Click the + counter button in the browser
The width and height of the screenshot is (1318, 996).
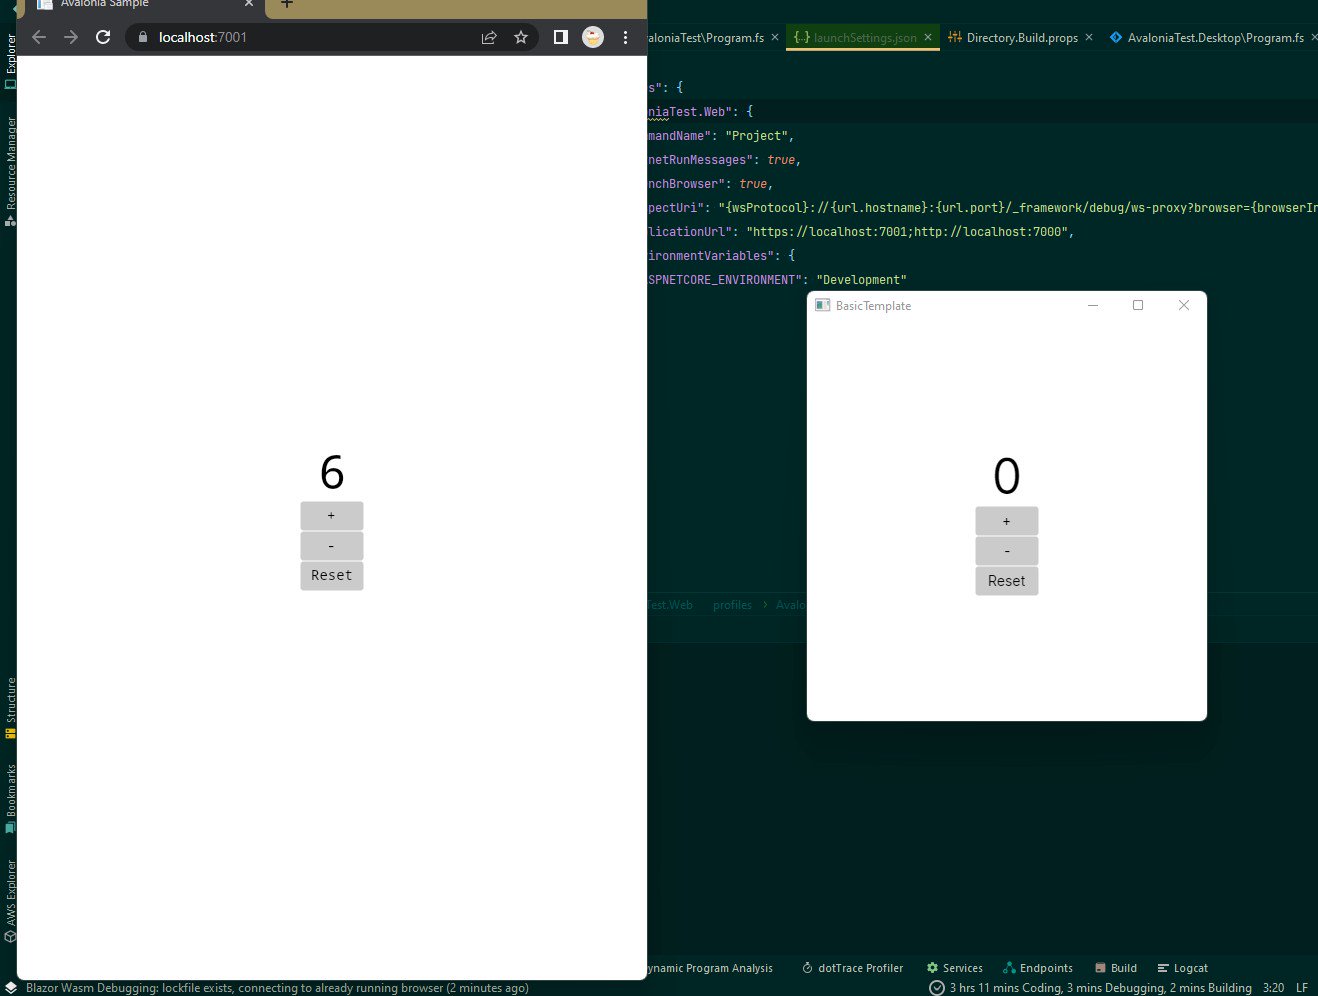(331, 515)
